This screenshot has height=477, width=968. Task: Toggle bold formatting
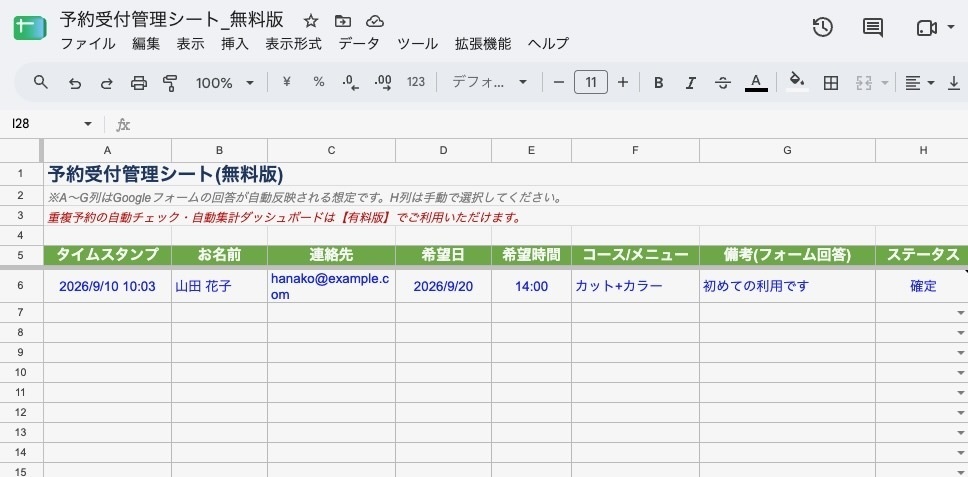pos(659,83)
